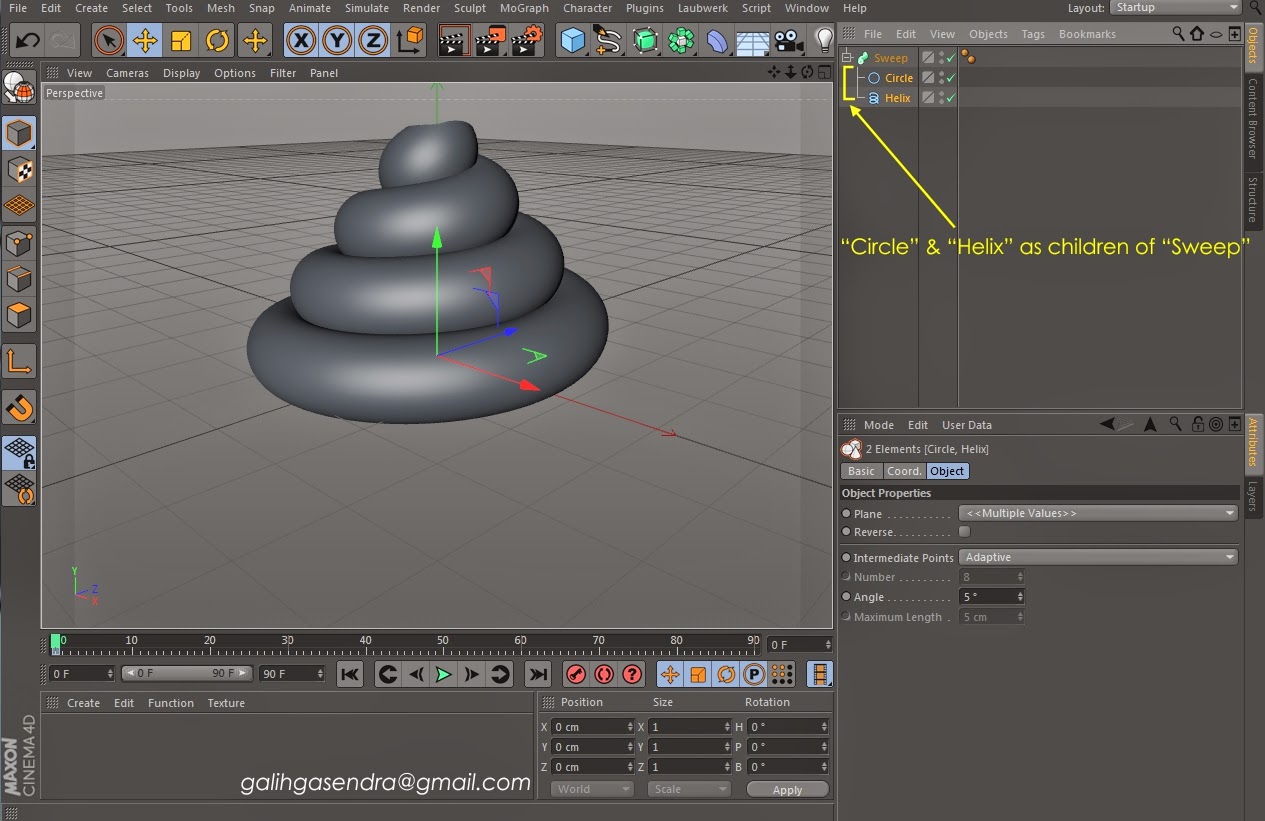
Task: Toggle Z axis lock
Action: click(x=373, y=41)
